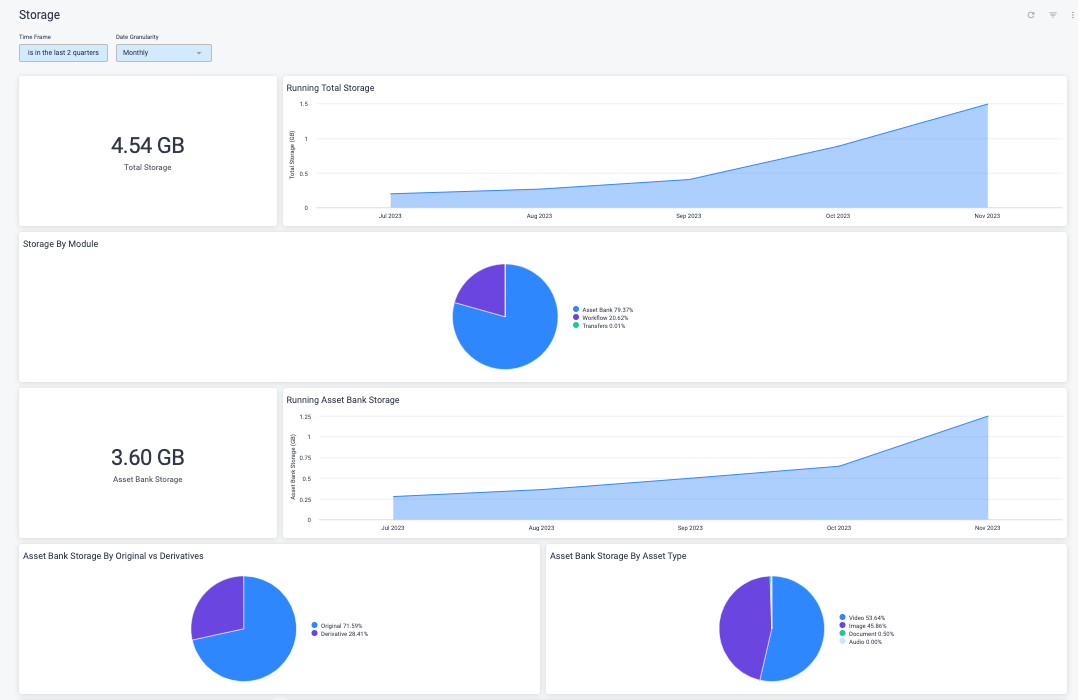The image size is (1078, 700).
Task: Open the dashboard filters funnel icon
Action: click(x=1052, y=15)
